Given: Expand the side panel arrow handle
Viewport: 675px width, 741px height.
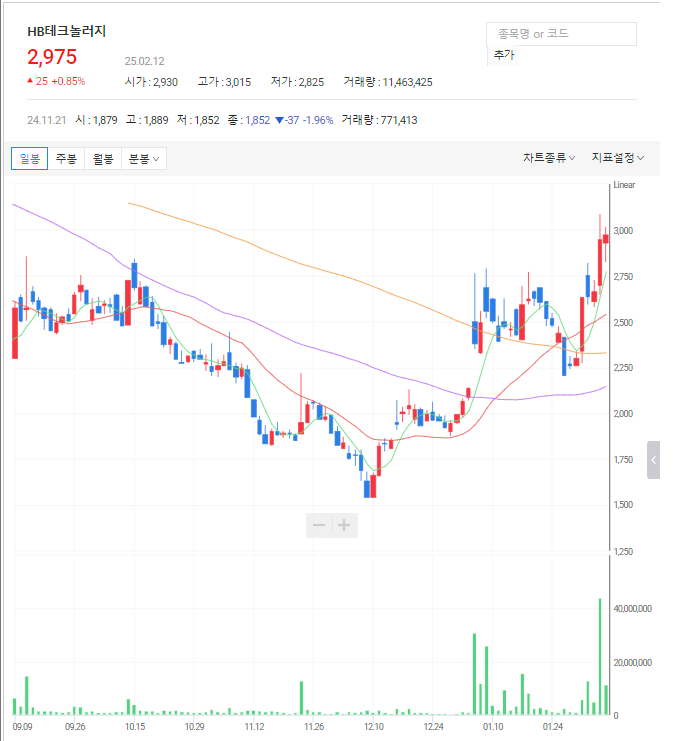Looking at the screenshot, I should click(x=653, y=460).
